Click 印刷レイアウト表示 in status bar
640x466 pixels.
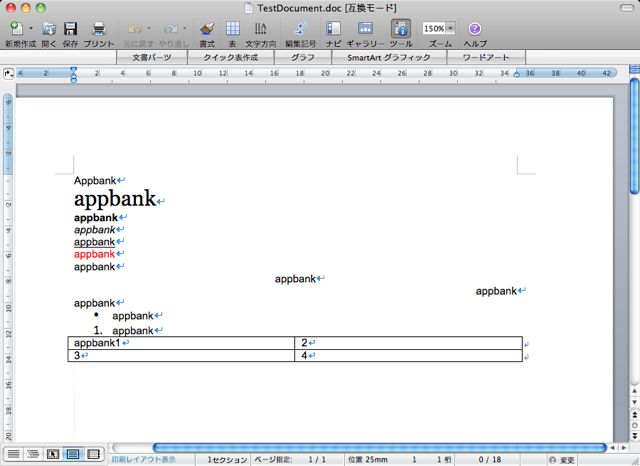pos(144,459)
